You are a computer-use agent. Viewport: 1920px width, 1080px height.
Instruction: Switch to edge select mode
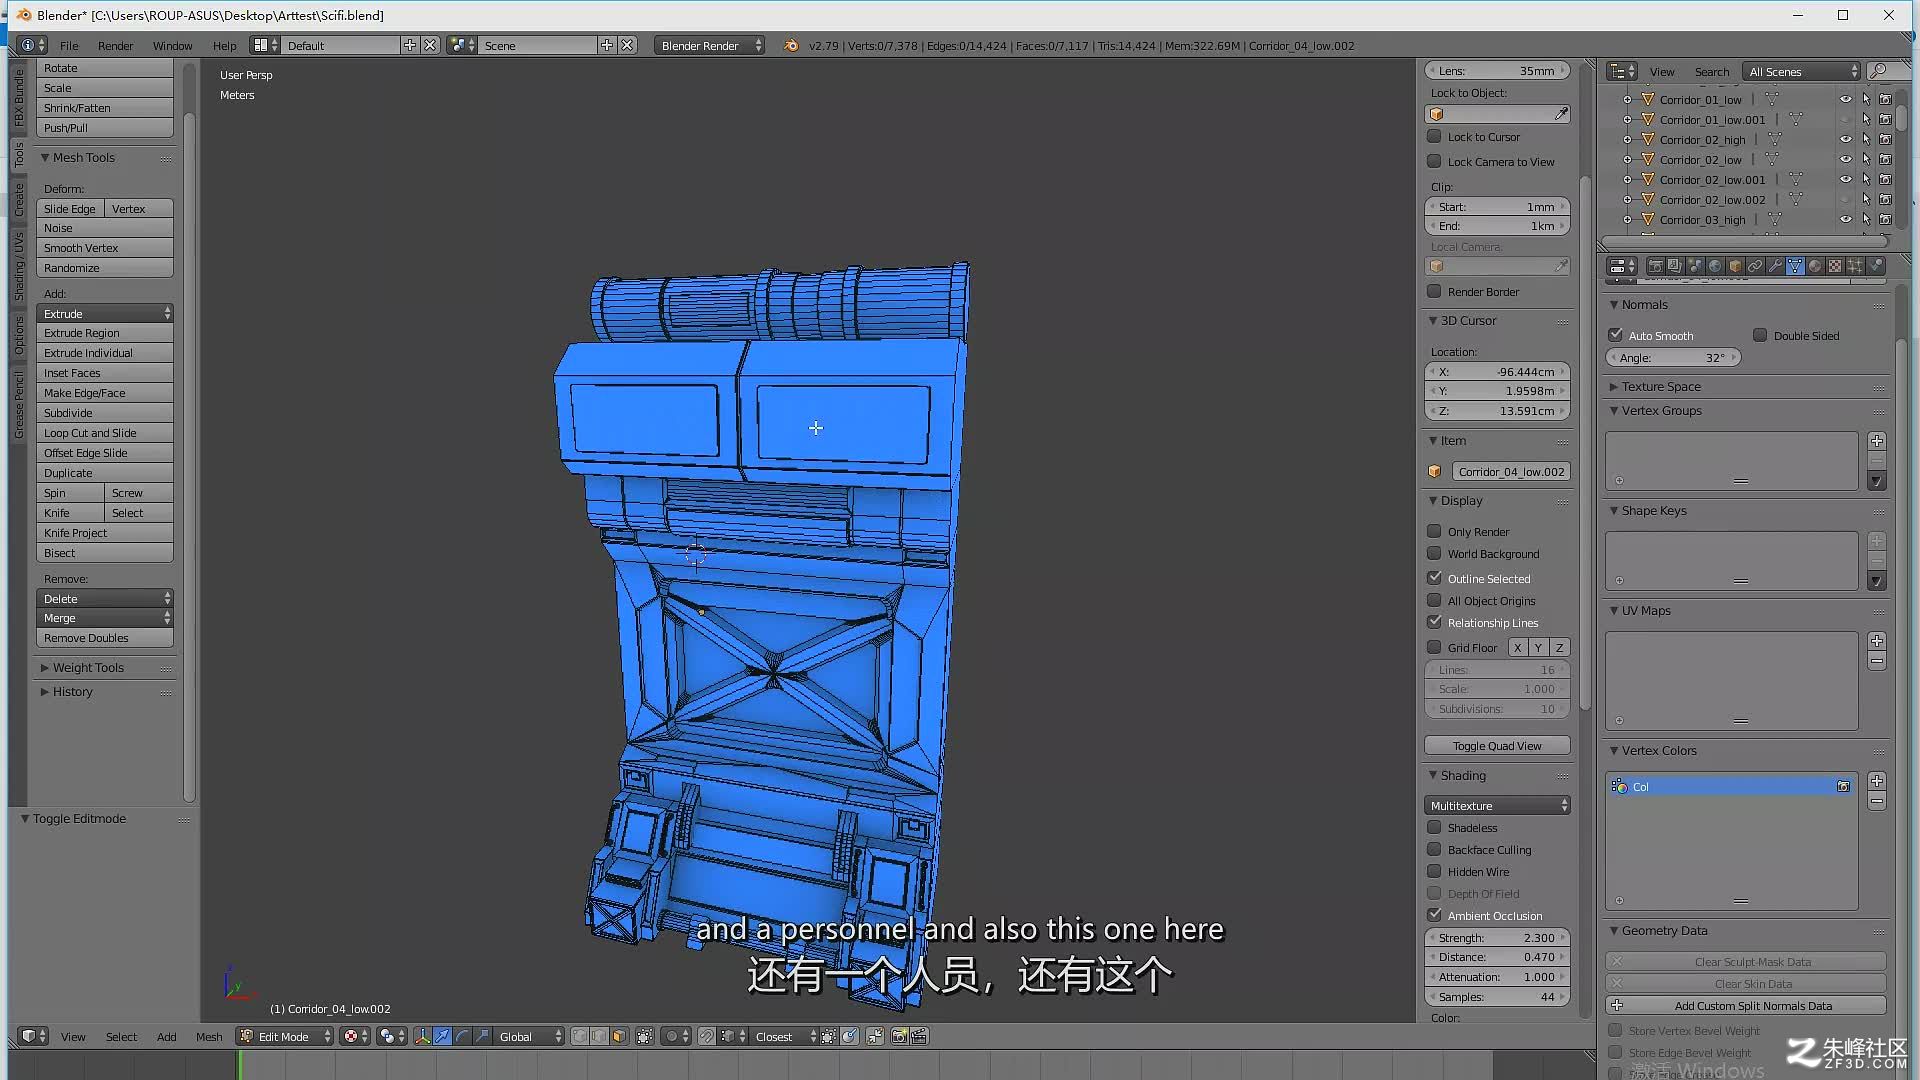[x=599, y=1037]
